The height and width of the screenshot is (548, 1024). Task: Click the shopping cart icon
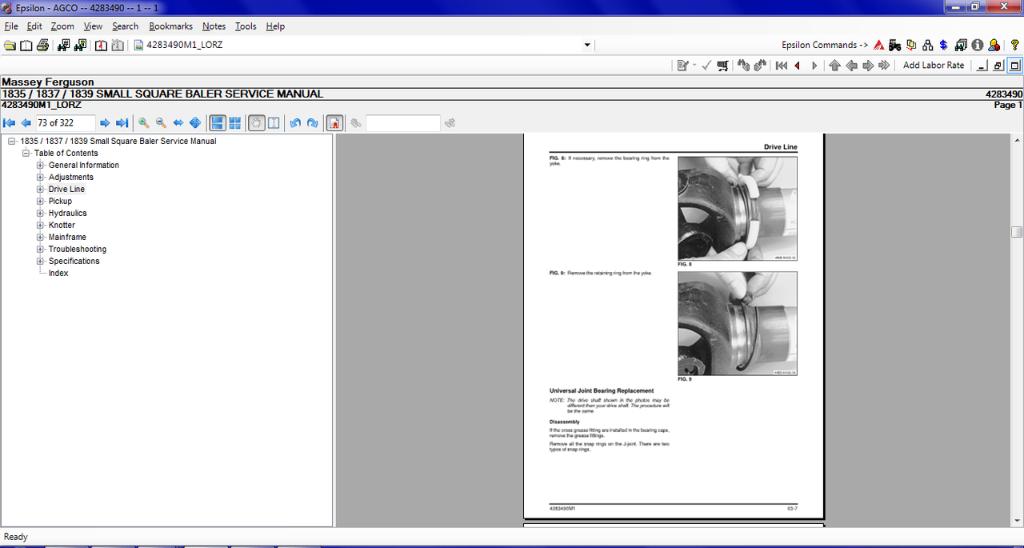(723, 65)
